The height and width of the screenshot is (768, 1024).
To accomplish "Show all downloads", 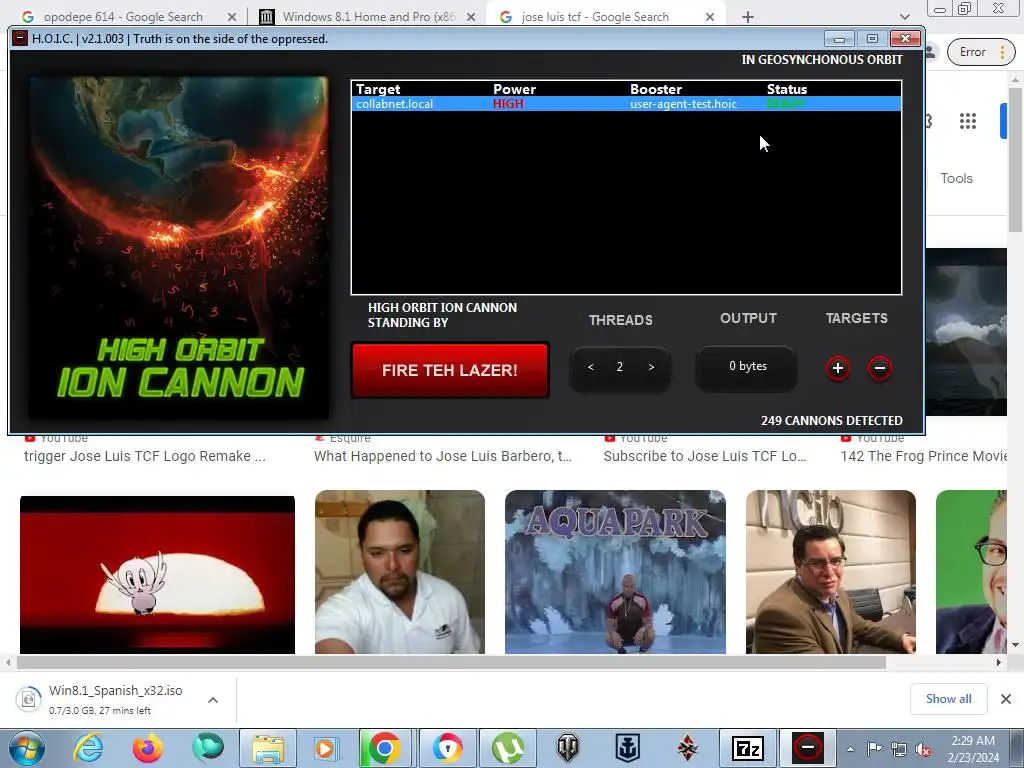I will (948, 699).
